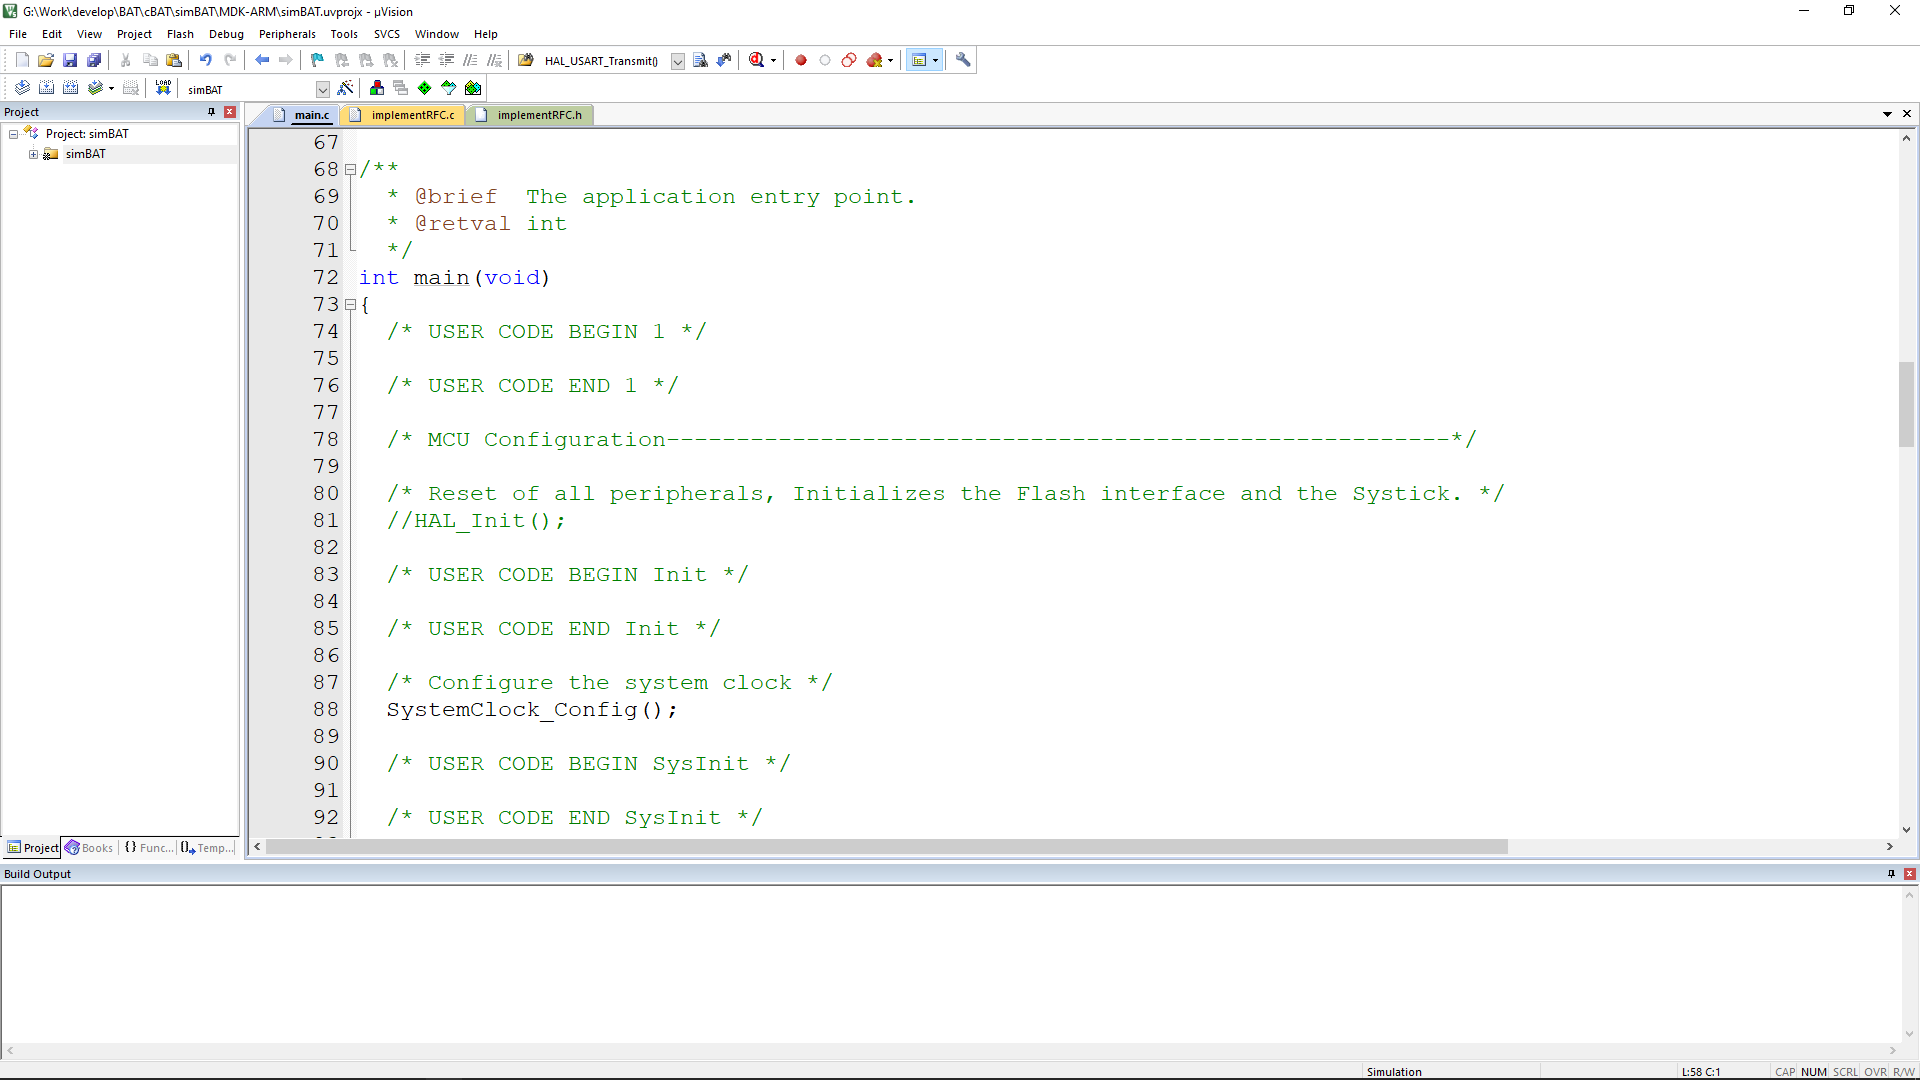Start a debug session
The width and height of the screenshot is (1920, 1080).
click(761, 60)
